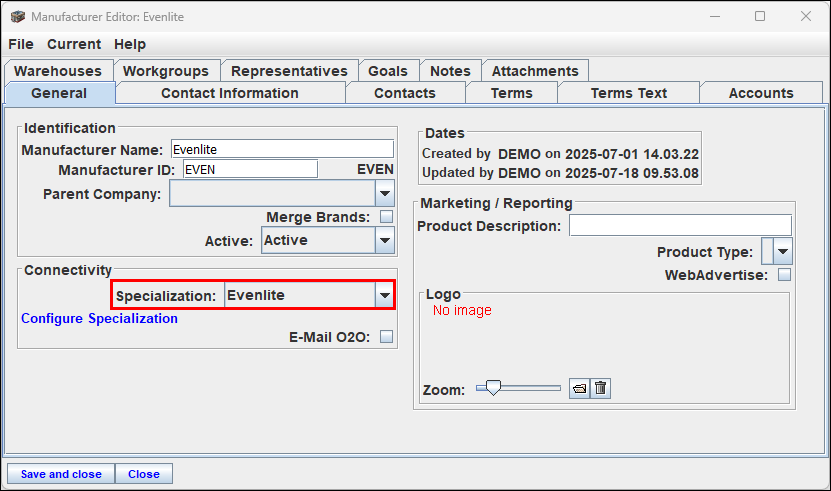Click the Product Description input field

[x=680, y=225]
